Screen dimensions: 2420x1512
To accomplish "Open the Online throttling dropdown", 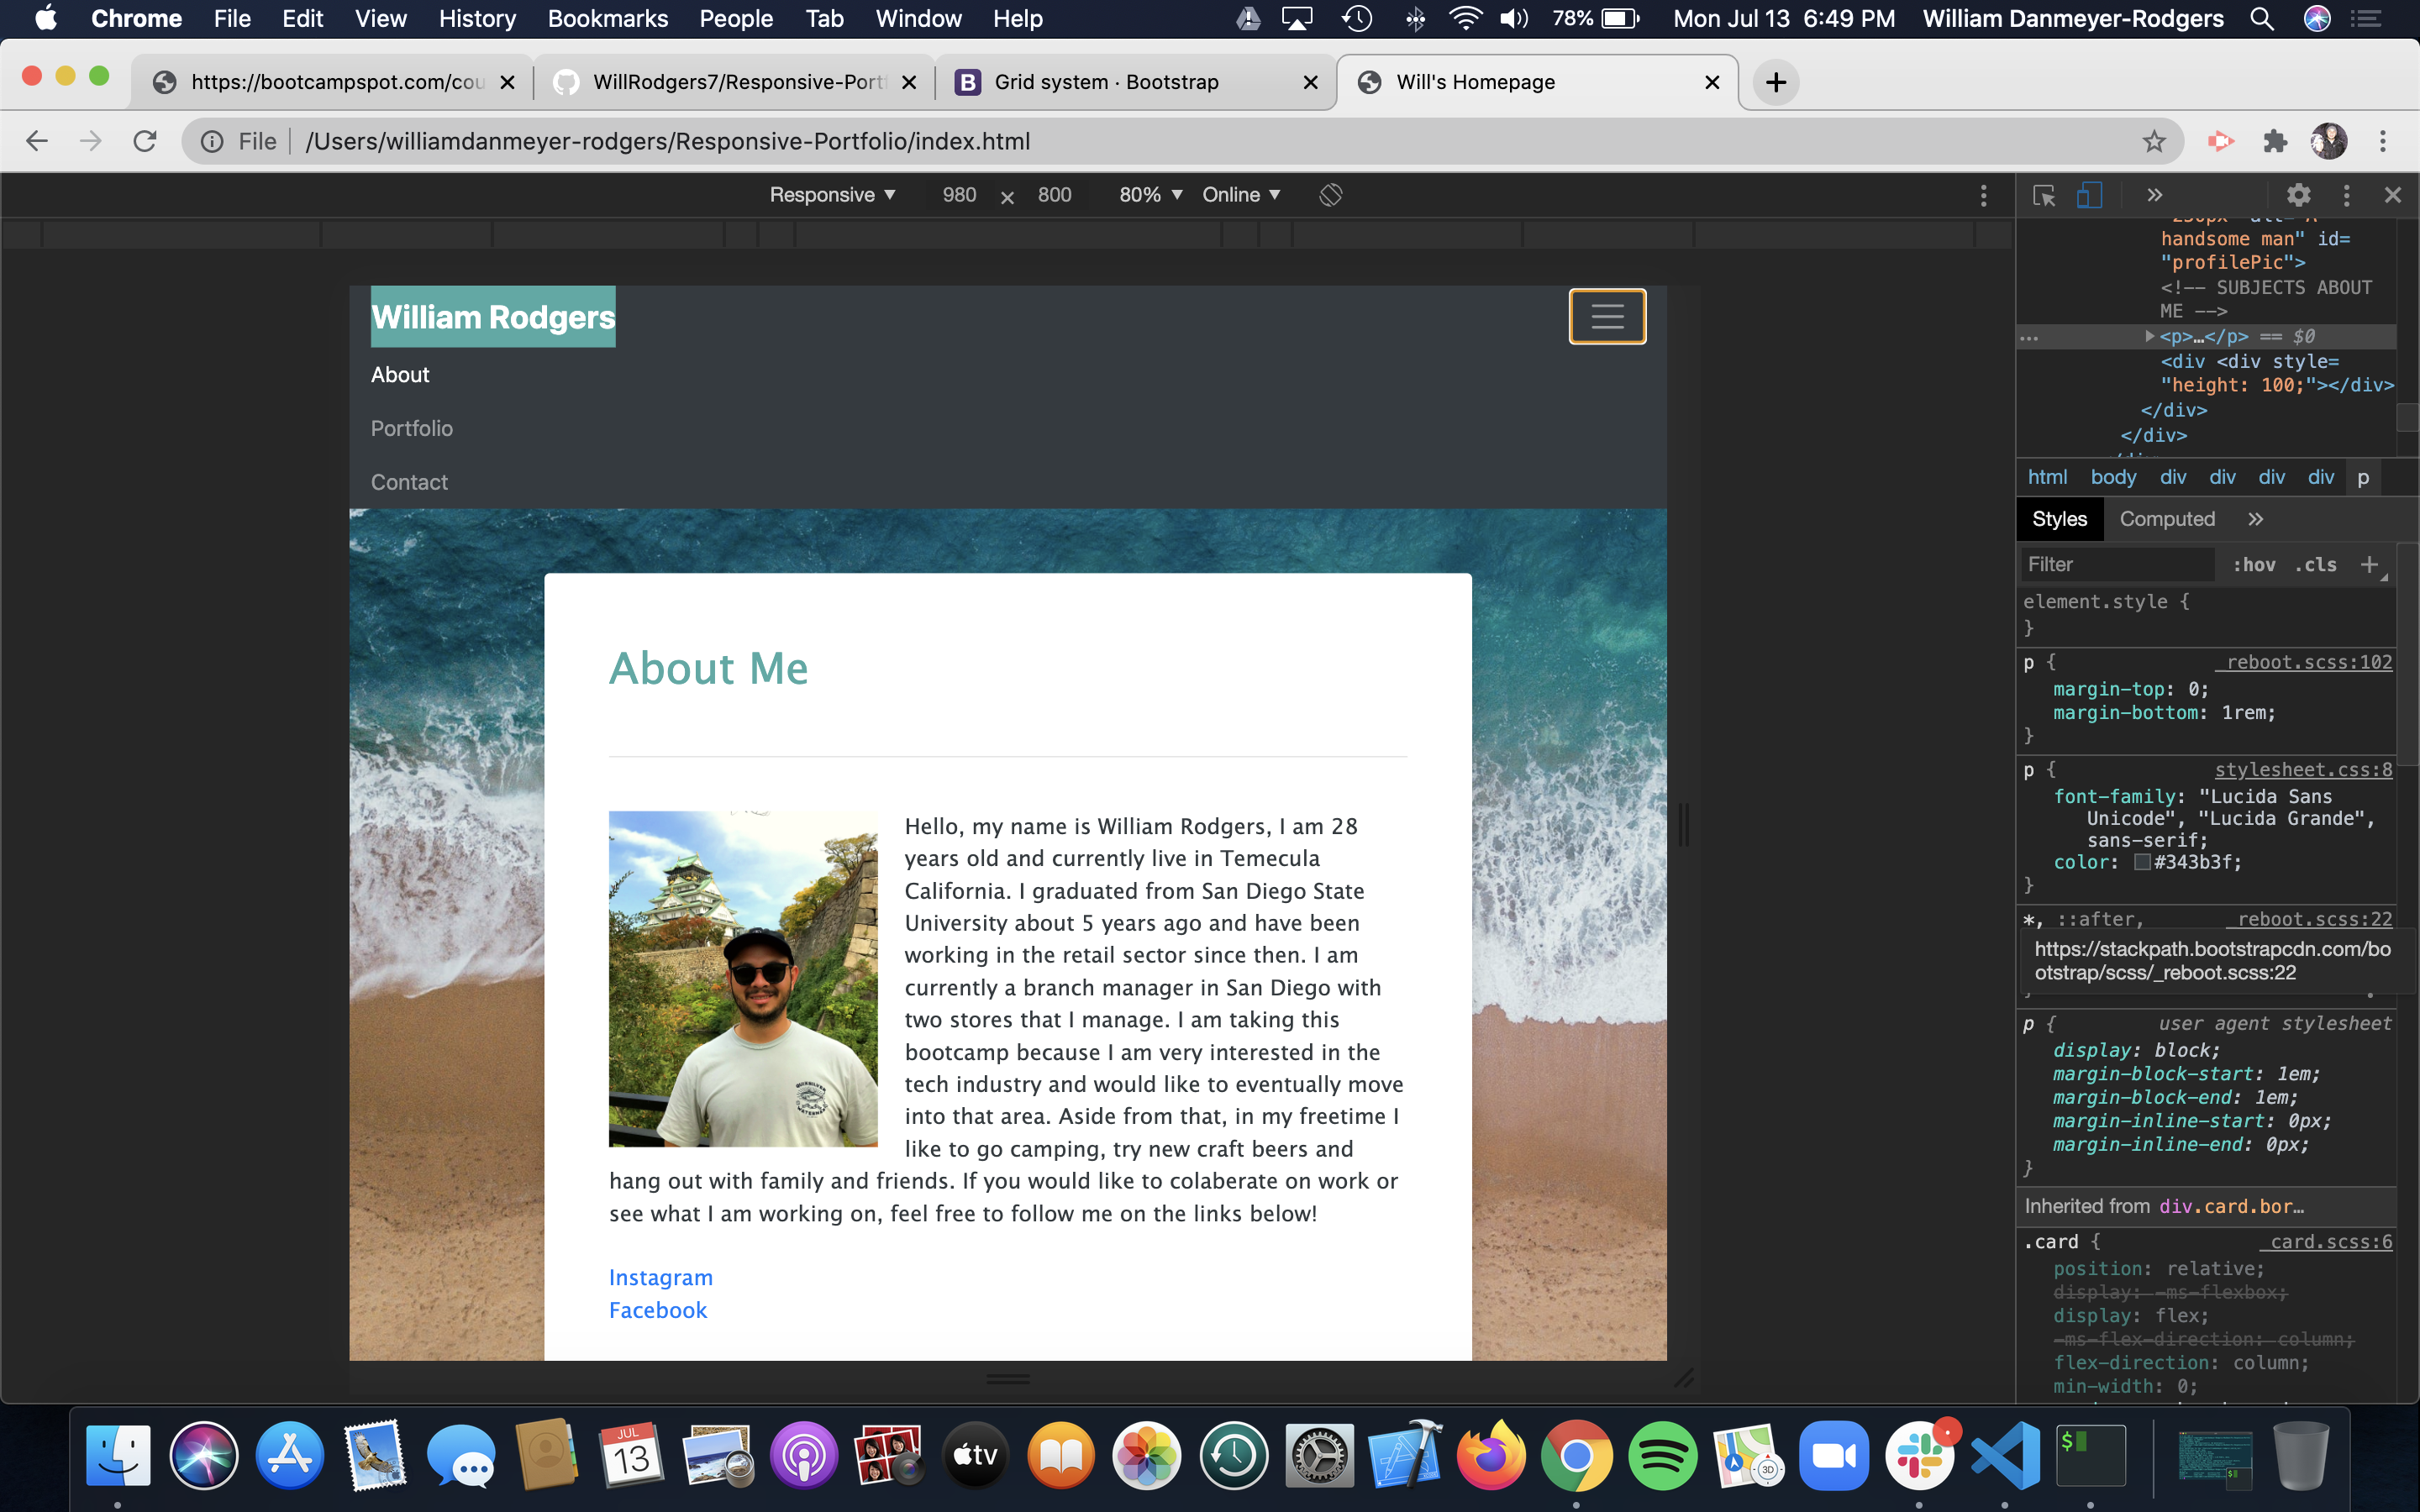I will click(1241, 195).
